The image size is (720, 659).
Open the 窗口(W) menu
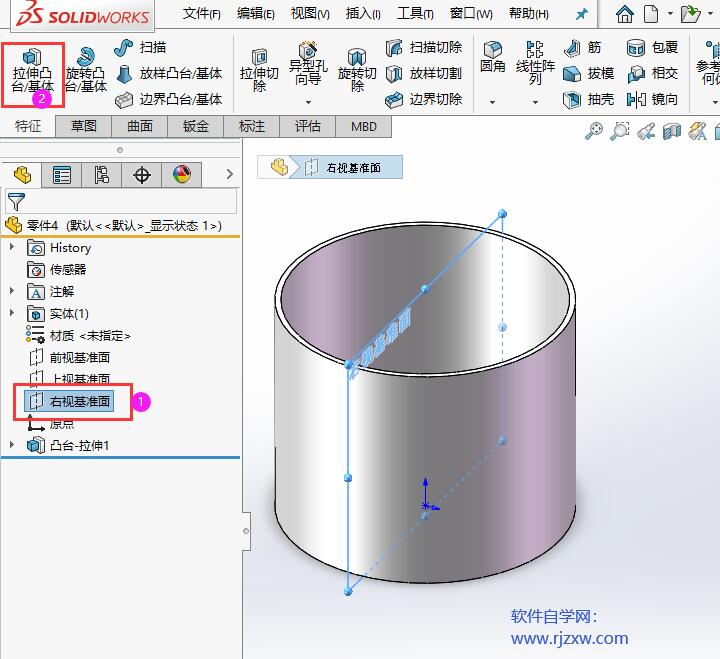click(x=471, y=14)
